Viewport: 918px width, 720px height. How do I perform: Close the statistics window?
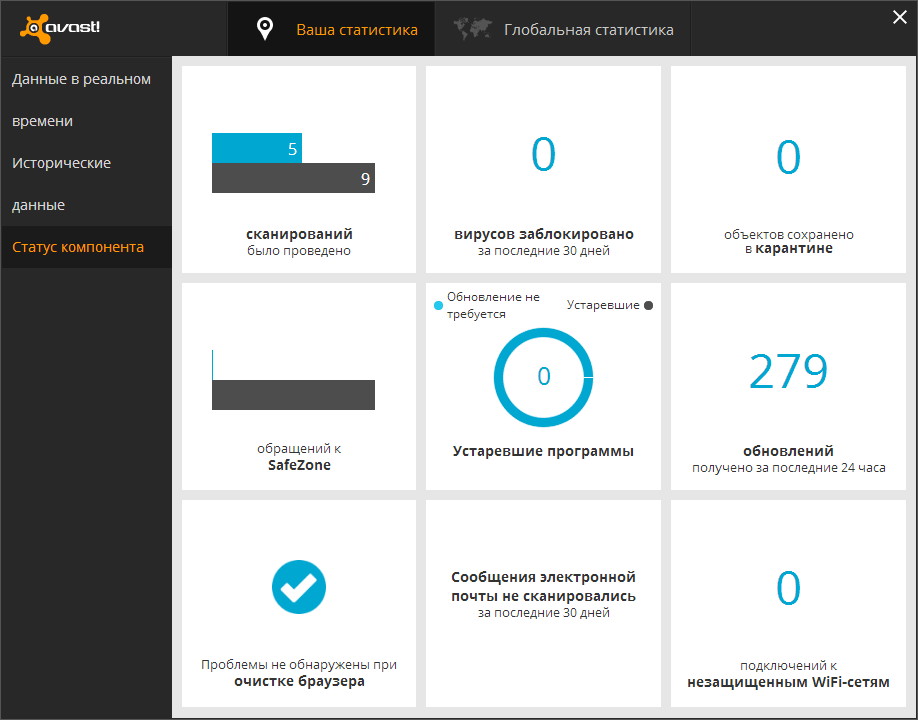pyautogui.click(x=899, y=17)
